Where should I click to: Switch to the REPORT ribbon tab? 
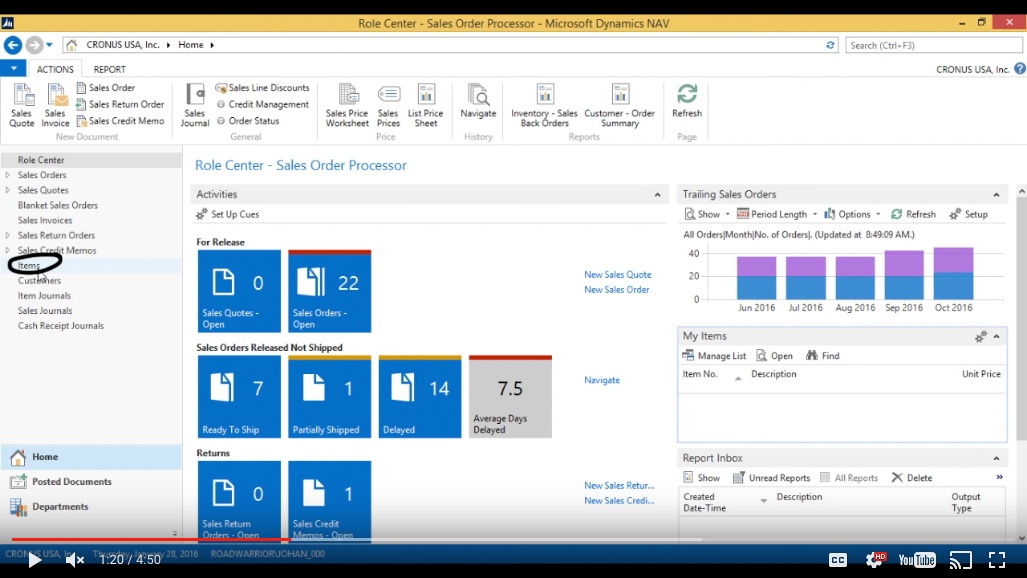point(109,69)
